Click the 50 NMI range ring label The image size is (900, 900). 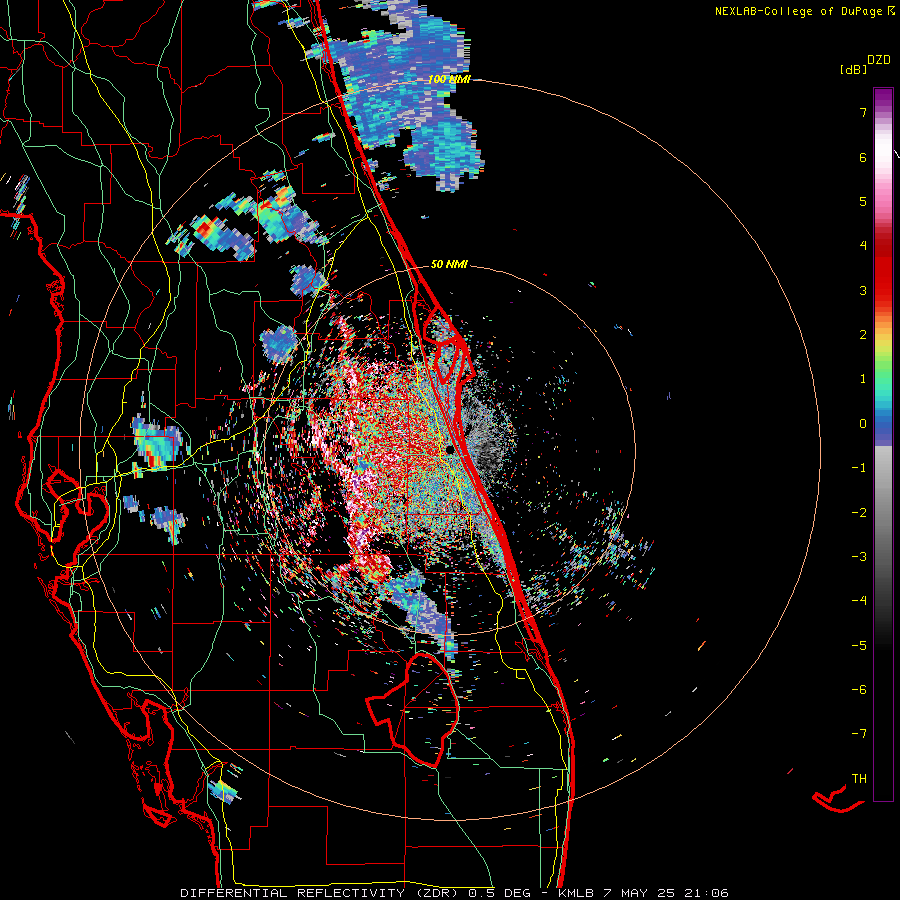coord(449,264)
